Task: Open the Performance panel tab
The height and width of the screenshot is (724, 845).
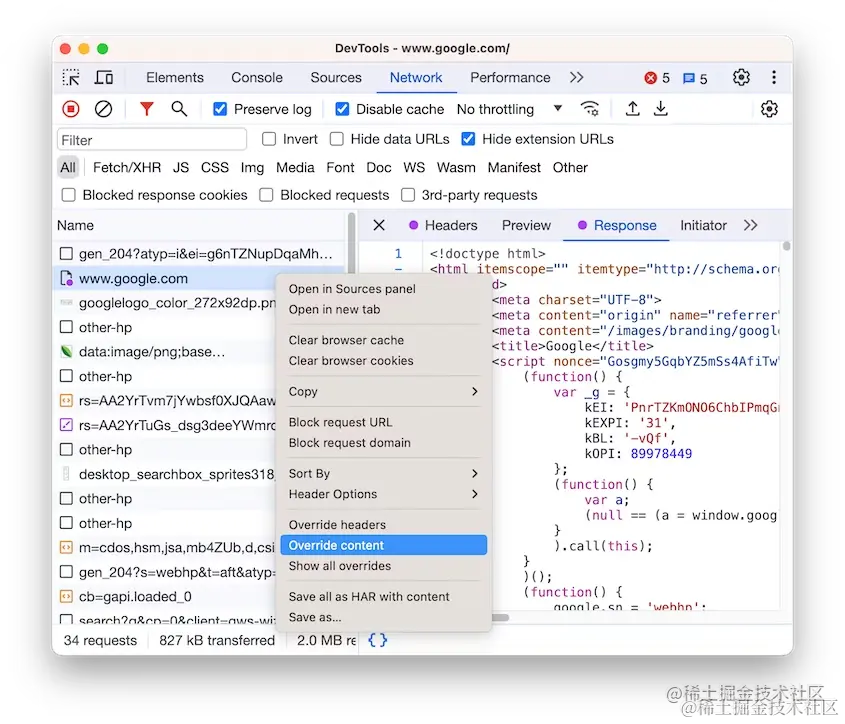Action: 510,78
